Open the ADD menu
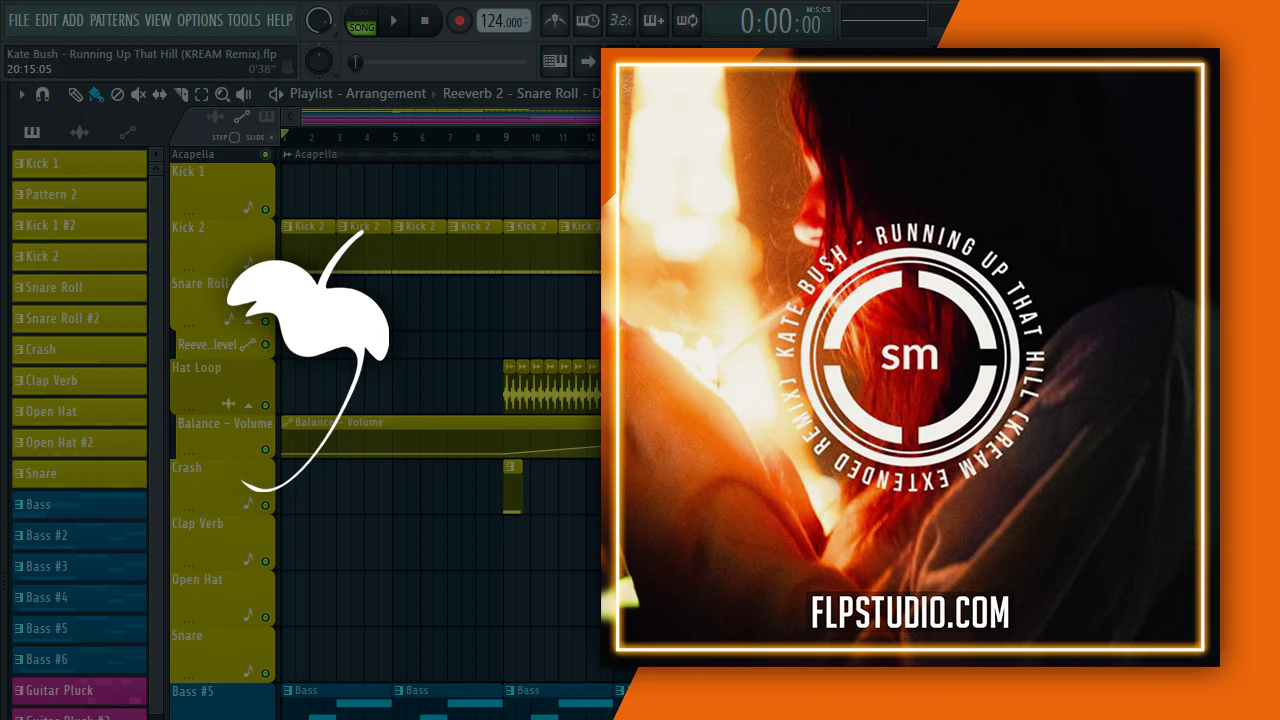The width and height of the screenshot is (1280, 720). (x=73, y=20)
